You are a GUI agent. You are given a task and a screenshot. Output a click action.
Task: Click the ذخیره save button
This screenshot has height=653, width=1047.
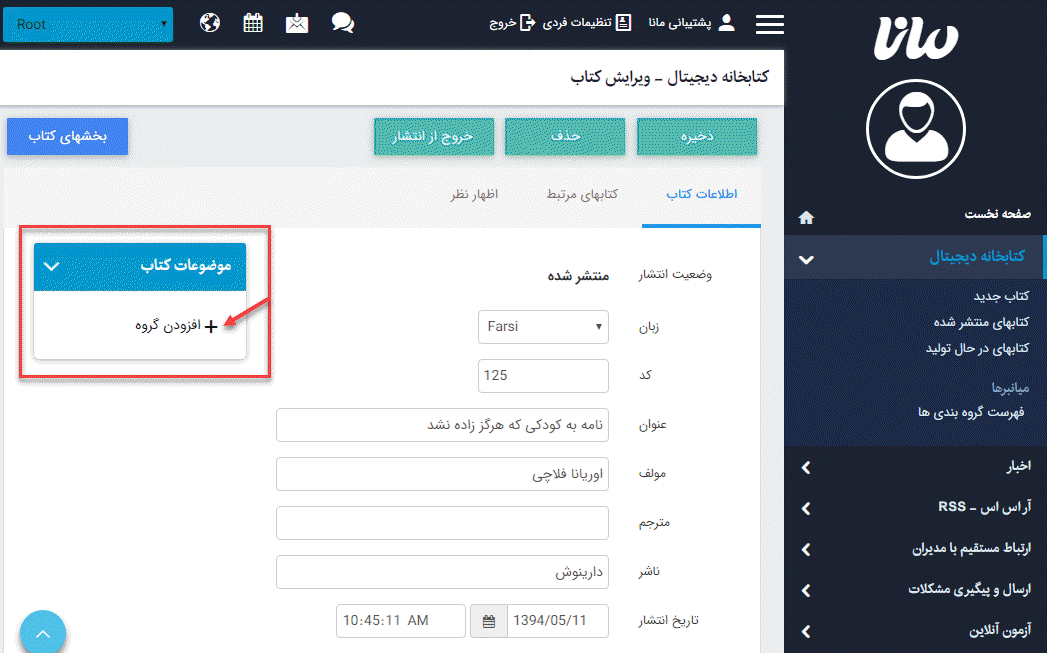697,137
